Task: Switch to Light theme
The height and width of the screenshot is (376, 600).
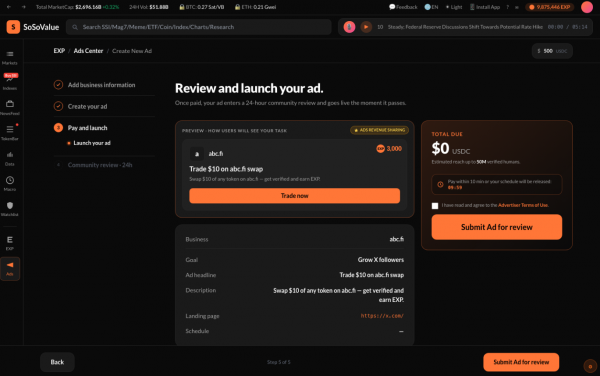Action: tap(454, 7)
